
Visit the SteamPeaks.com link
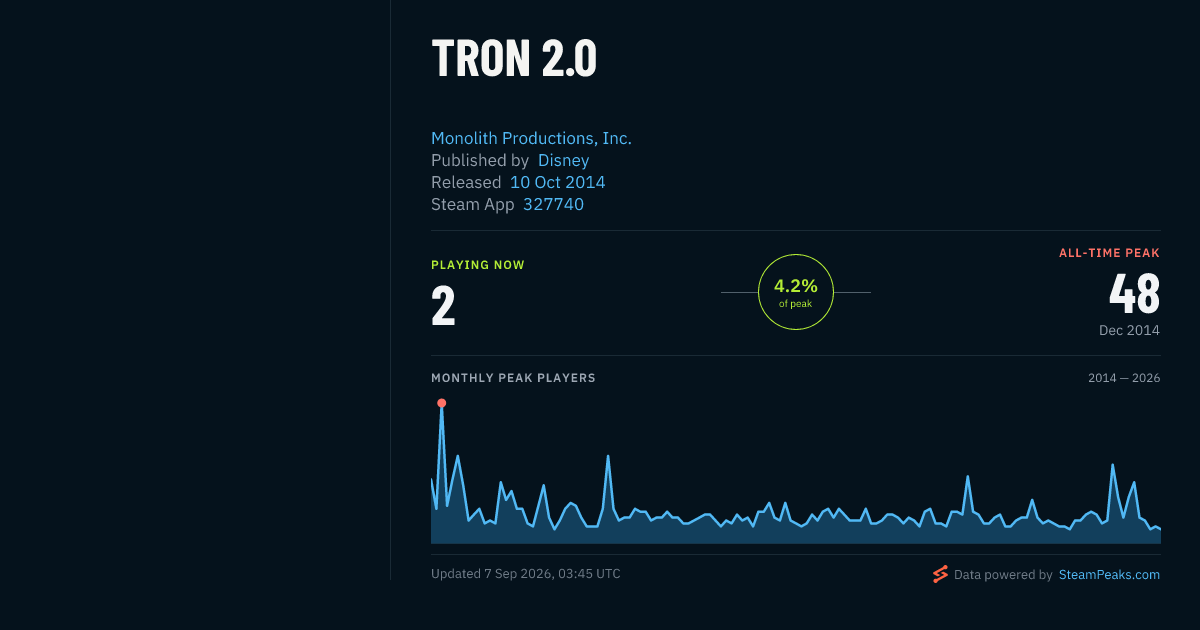[x=1109, y=575]
